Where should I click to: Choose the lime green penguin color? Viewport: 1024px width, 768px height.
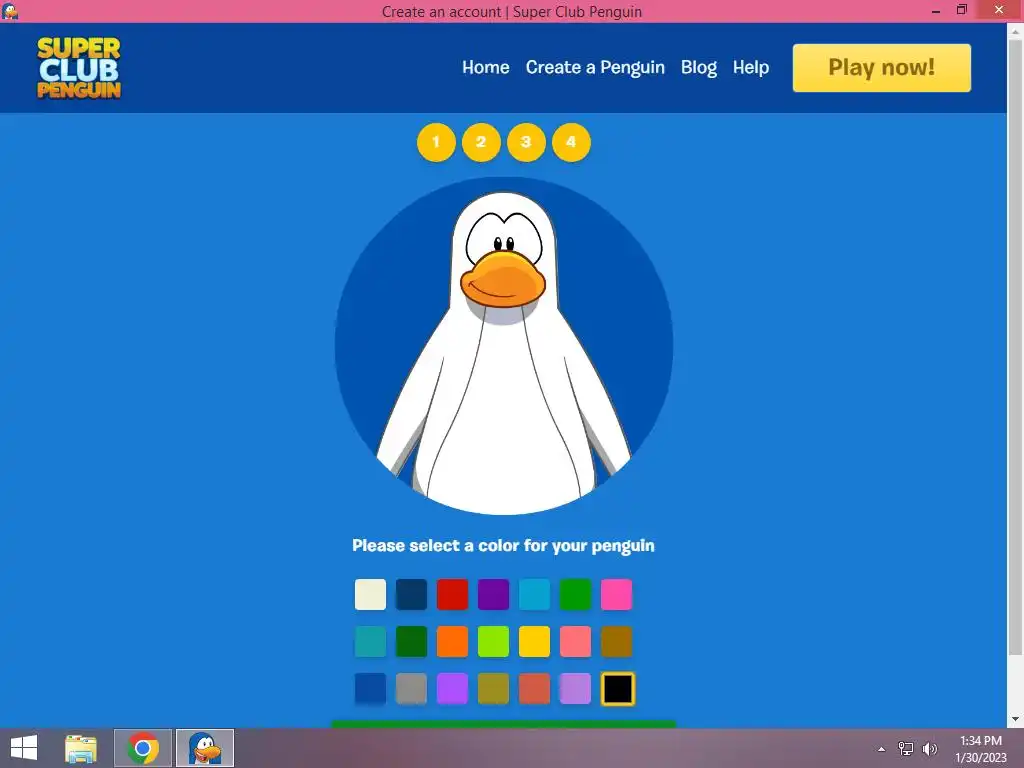pyautogui.click(x=493, y=641)
